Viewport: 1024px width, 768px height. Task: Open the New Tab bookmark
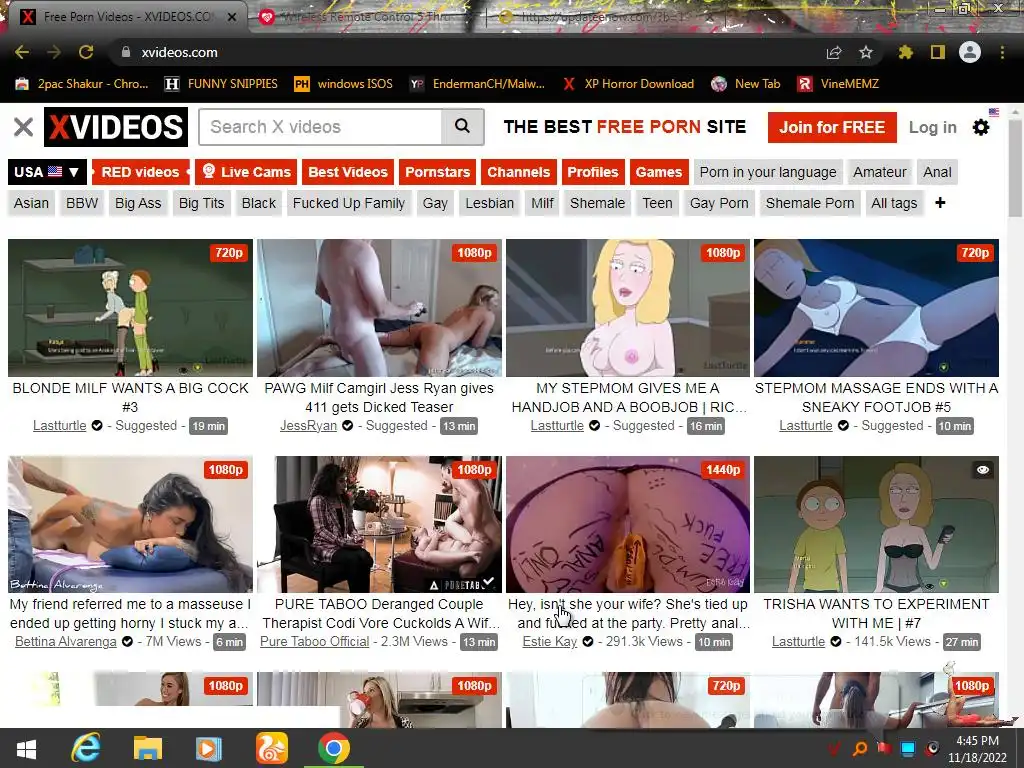coord(746,84)
